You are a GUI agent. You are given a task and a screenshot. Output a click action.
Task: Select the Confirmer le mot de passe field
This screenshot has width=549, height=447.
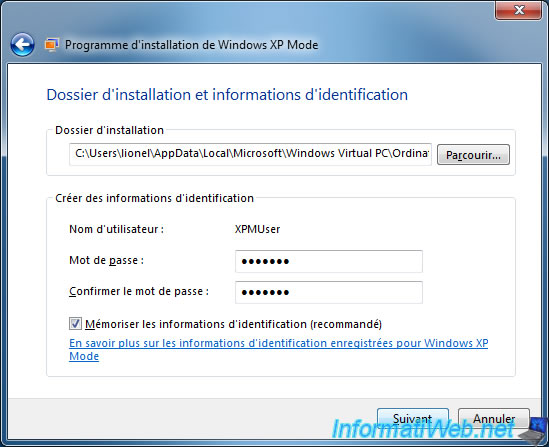click(x=329, y=292)
